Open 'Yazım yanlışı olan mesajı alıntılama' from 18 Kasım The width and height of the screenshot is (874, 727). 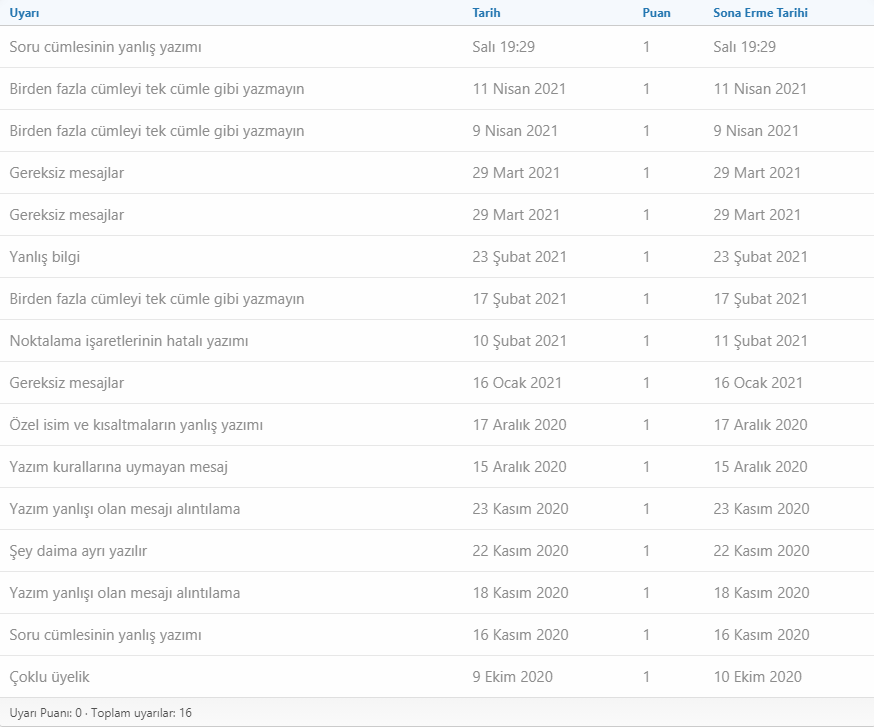[125, 593]
